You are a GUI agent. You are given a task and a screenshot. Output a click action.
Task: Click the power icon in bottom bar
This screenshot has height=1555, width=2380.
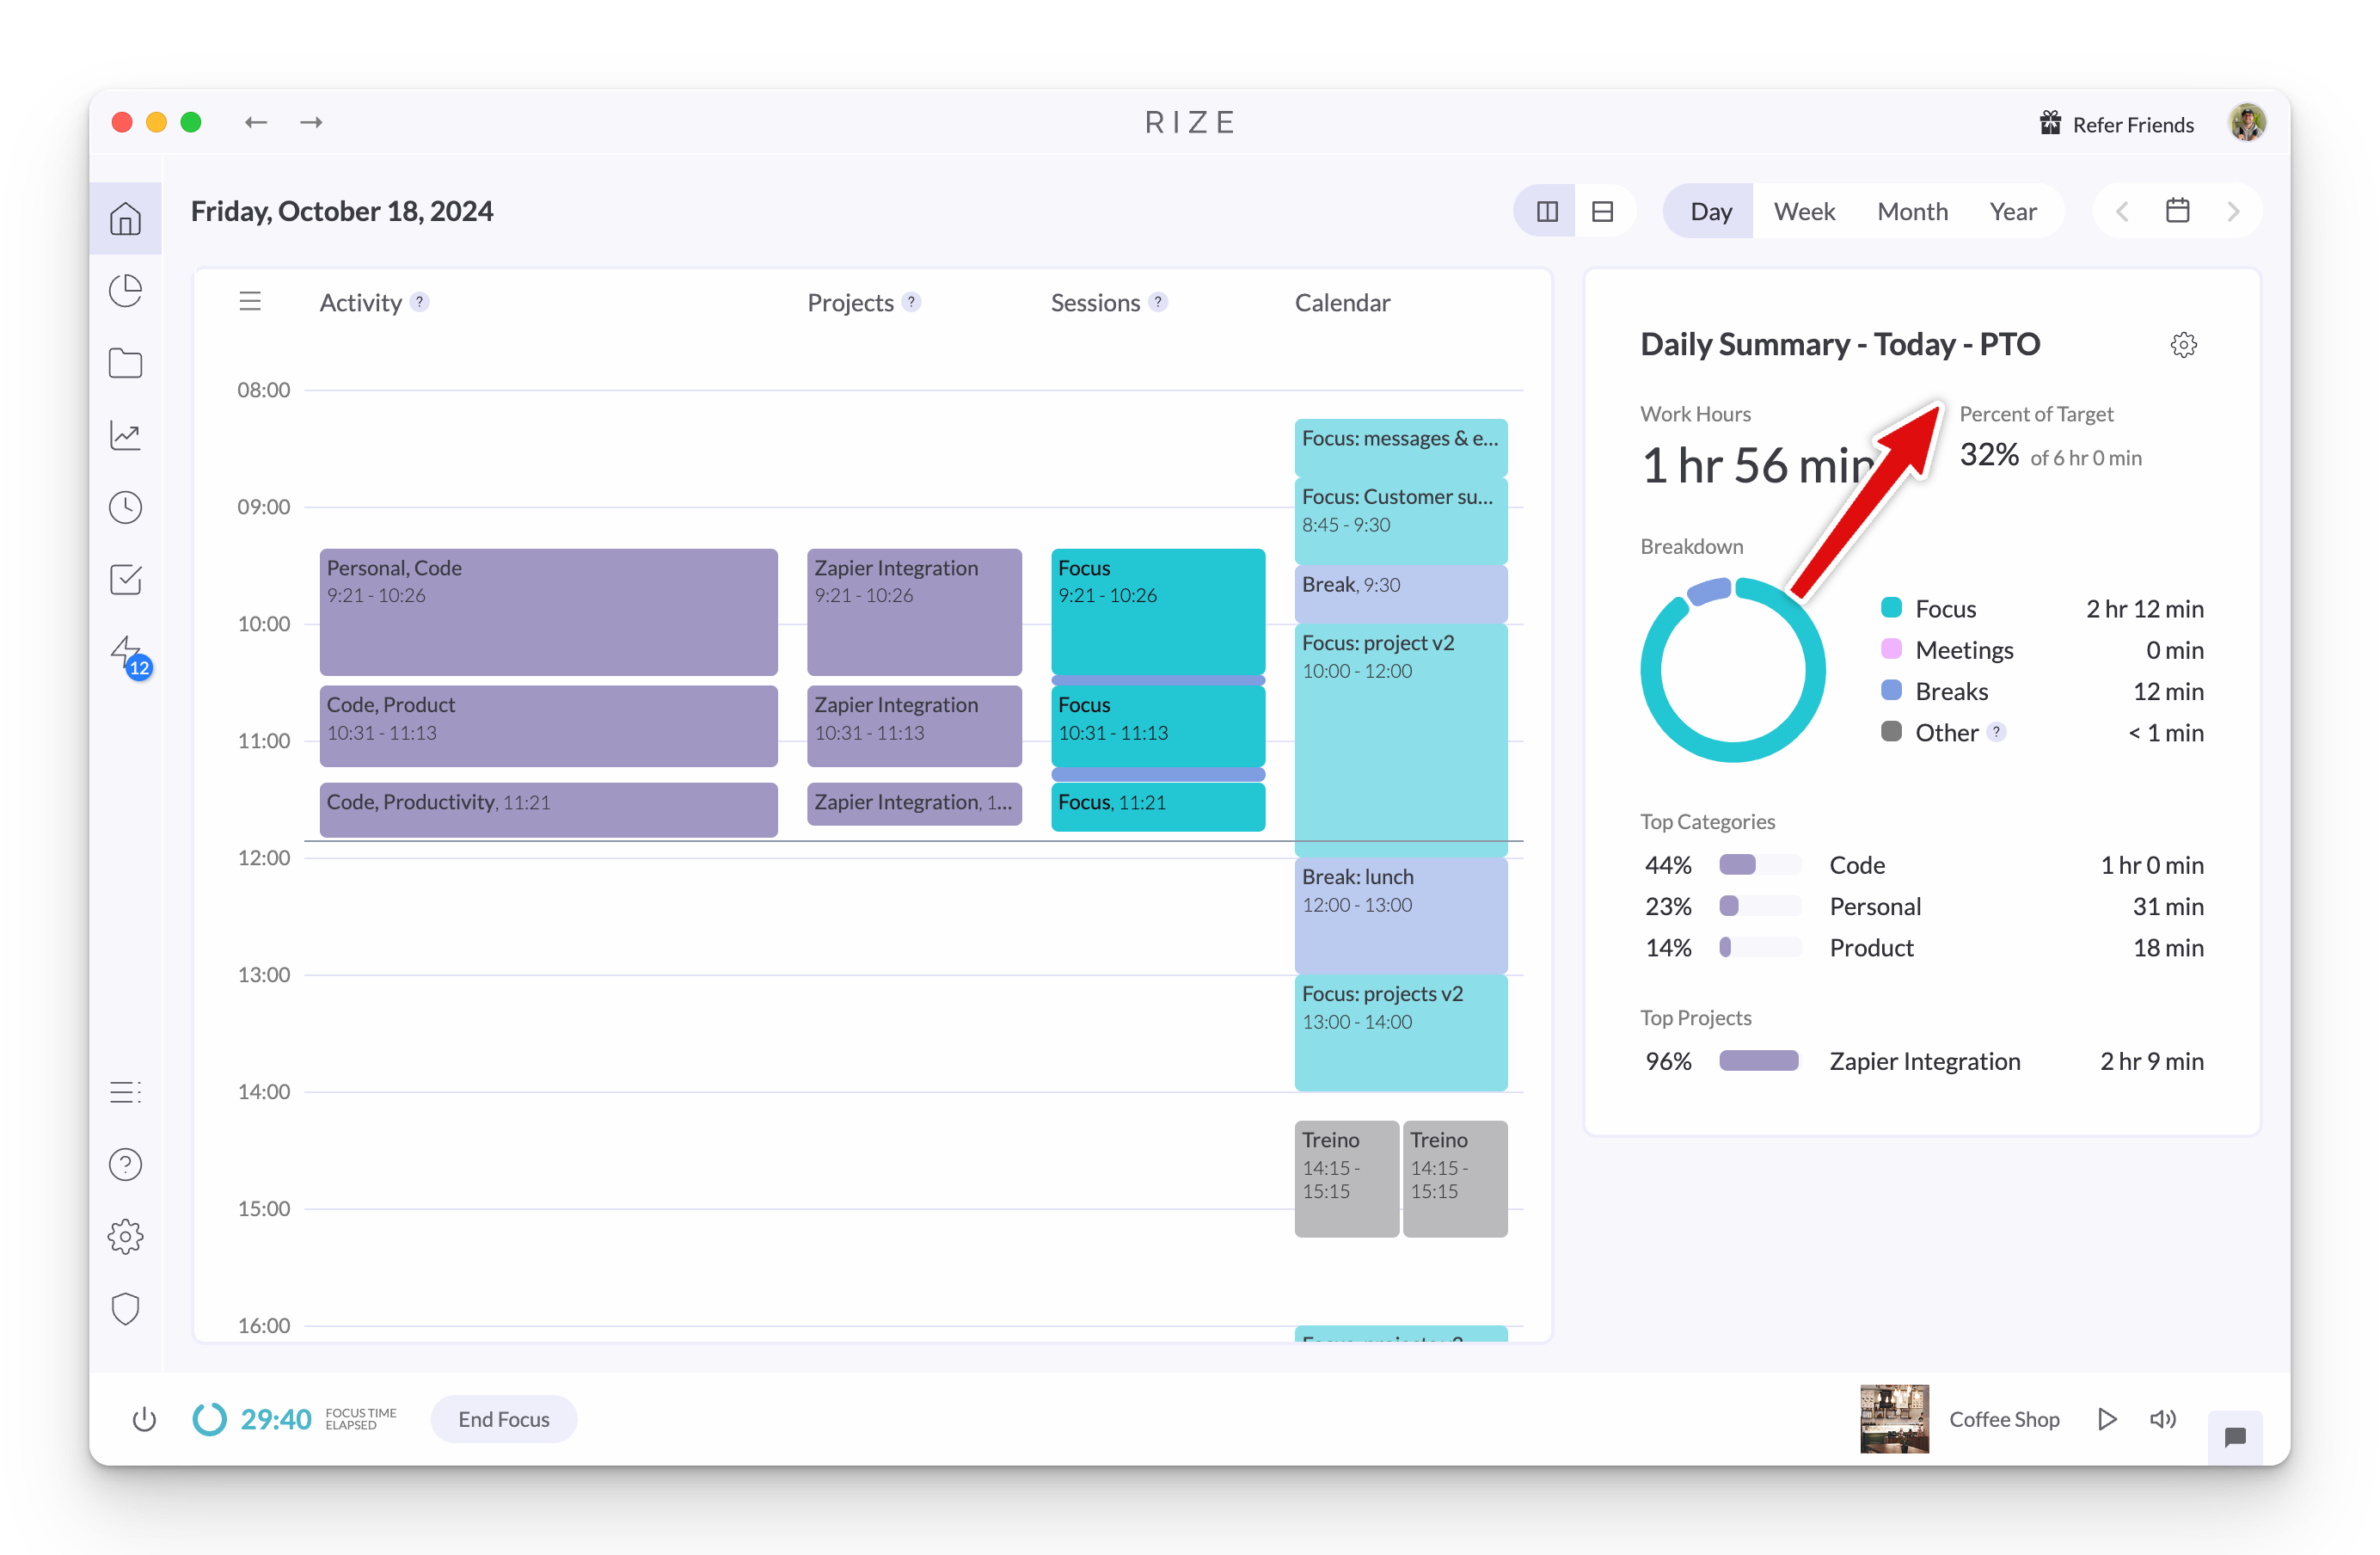(144, 1419)
